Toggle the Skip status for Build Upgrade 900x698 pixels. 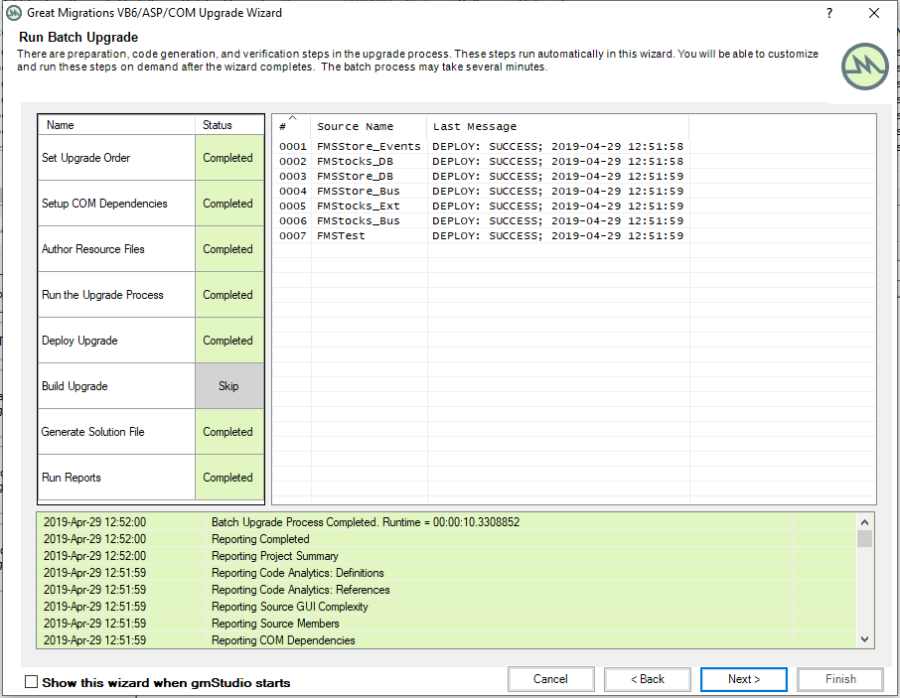pyautogui.click(x=229, y=386)
